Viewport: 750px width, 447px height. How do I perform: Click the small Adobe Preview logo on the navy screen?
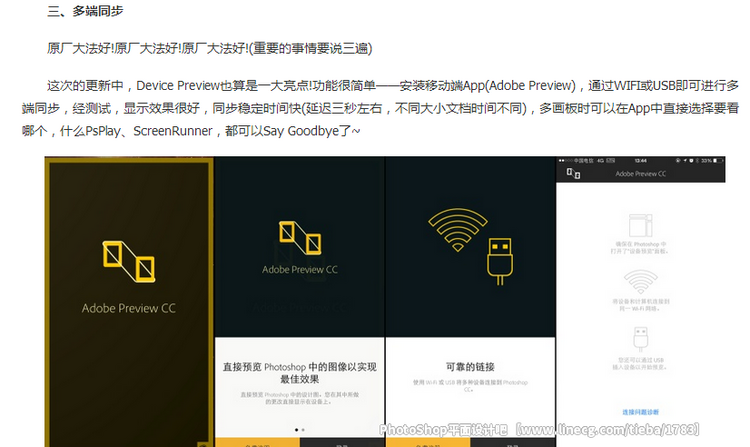[x=300, y=237]
